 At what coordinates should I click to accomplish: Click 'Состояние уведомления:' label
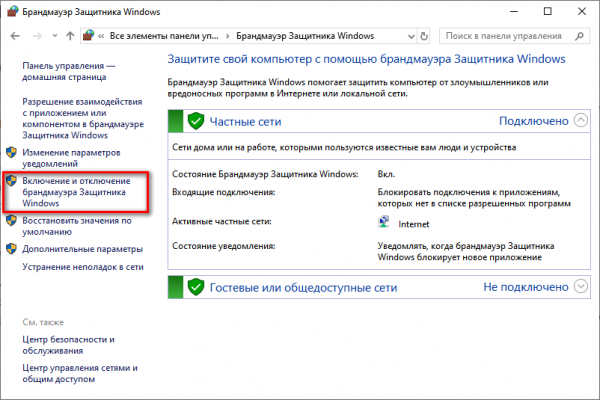coord(223,246)
